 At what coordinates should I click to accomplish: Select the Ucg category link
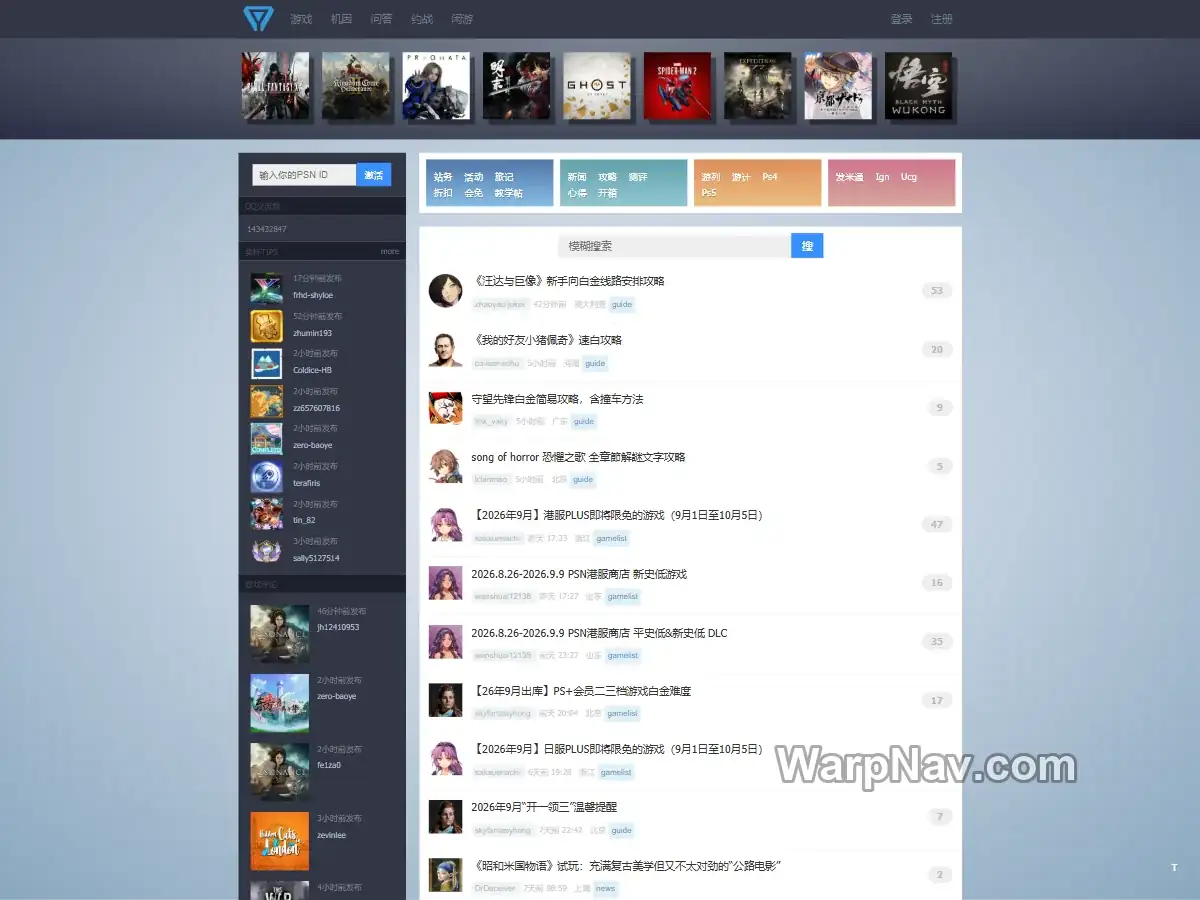pos(908,177)
